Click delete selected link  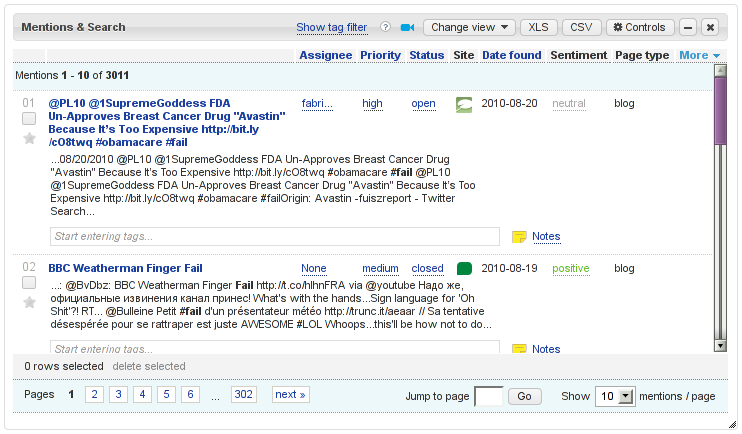[x=149, y=366]
